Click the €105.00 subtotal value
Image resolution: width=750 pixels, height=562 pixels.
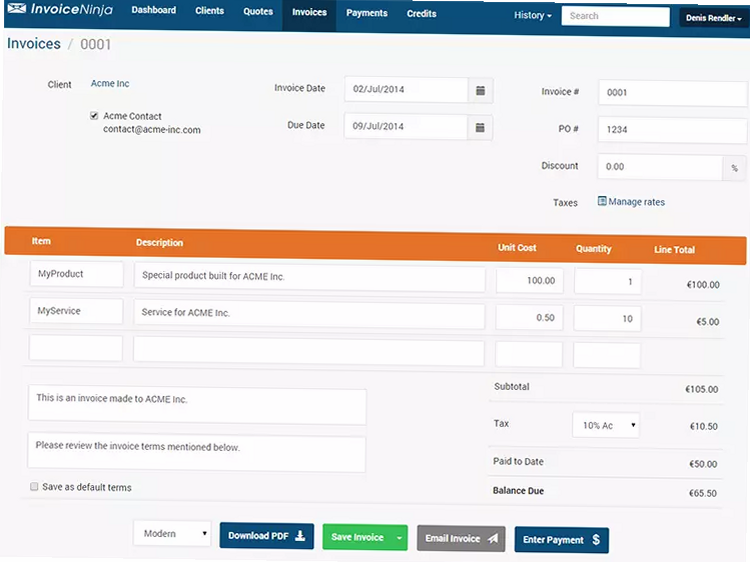(701, 389)
